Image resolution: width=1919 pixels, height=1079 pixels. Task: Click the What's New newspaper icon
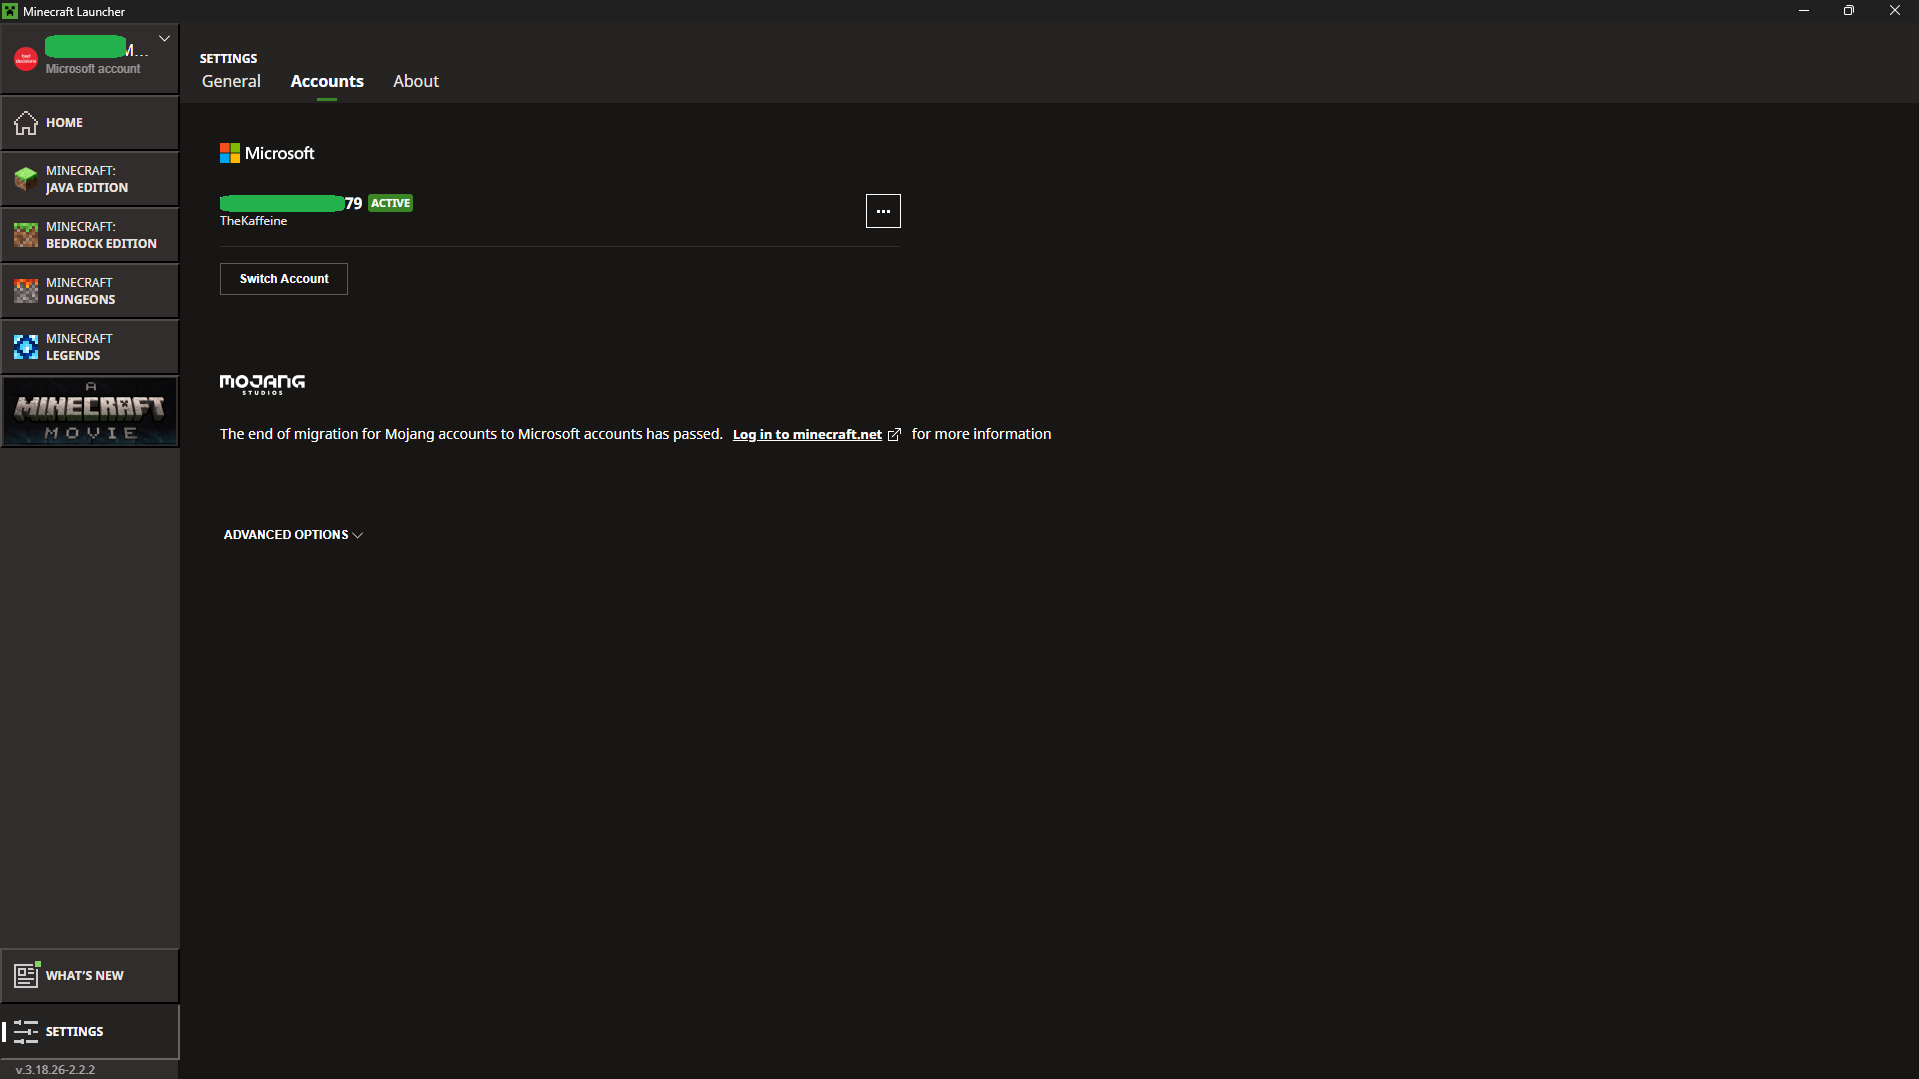(x=26, y=975)
